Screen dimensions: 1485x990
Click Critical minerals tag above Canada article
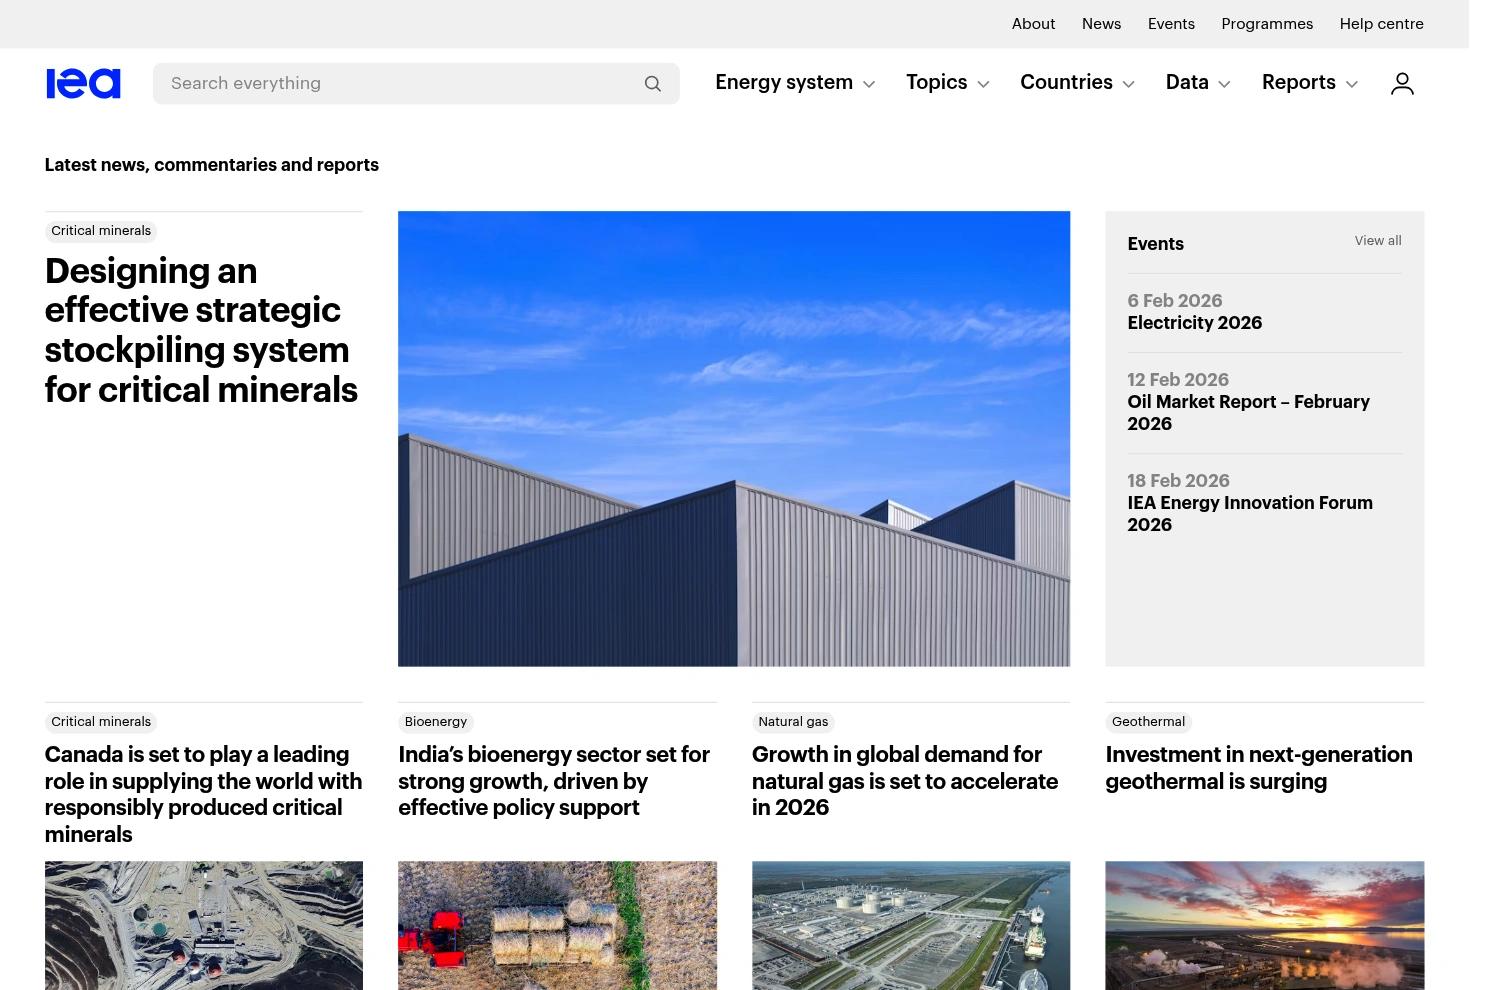(101, 722)
